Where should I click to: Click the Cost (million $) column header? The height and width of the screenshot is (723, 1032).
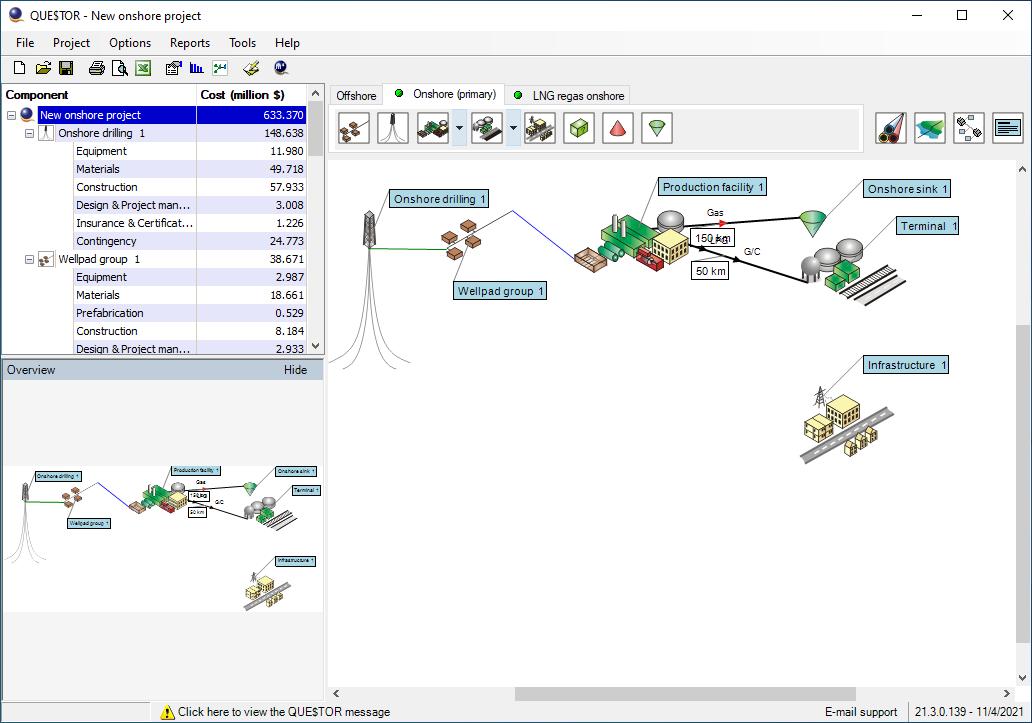(x=251, y=95)
